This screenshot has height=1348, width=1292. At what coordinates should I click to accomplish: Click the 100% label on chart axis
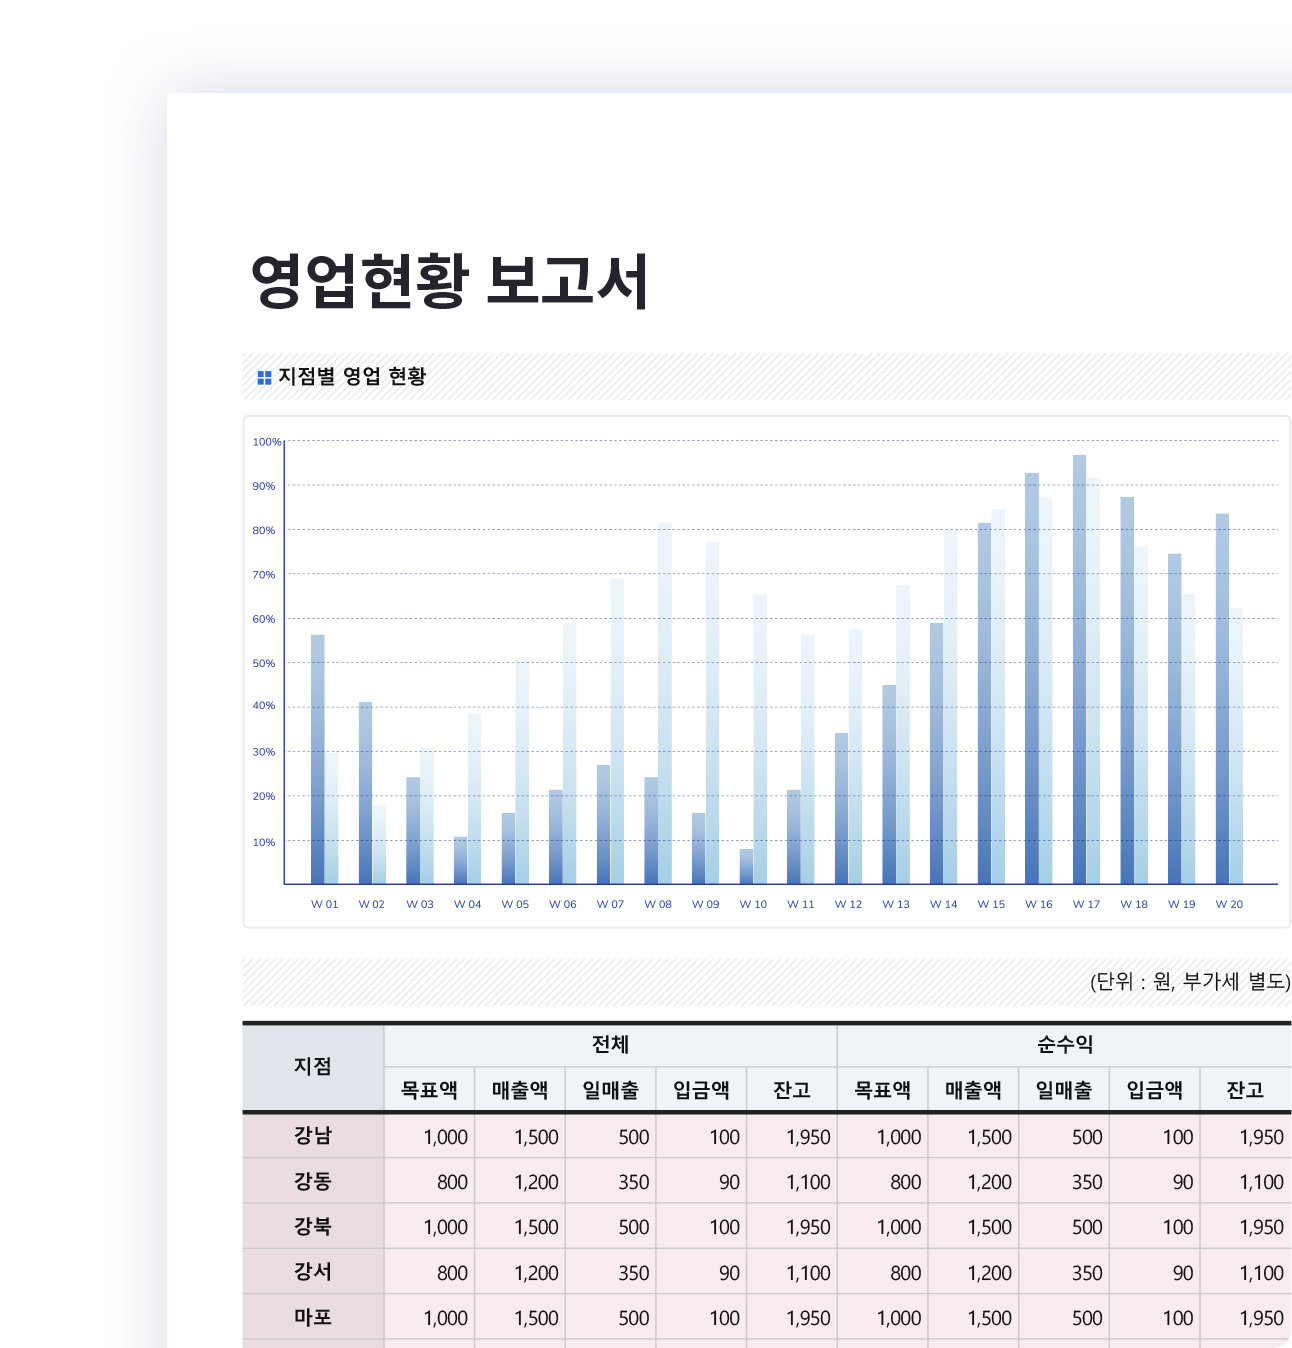click(x=267, y=442)
